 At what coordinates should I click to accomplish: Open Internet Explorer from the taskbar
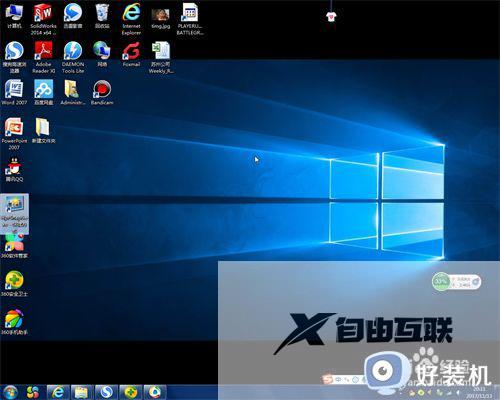(x=57, y=392)
